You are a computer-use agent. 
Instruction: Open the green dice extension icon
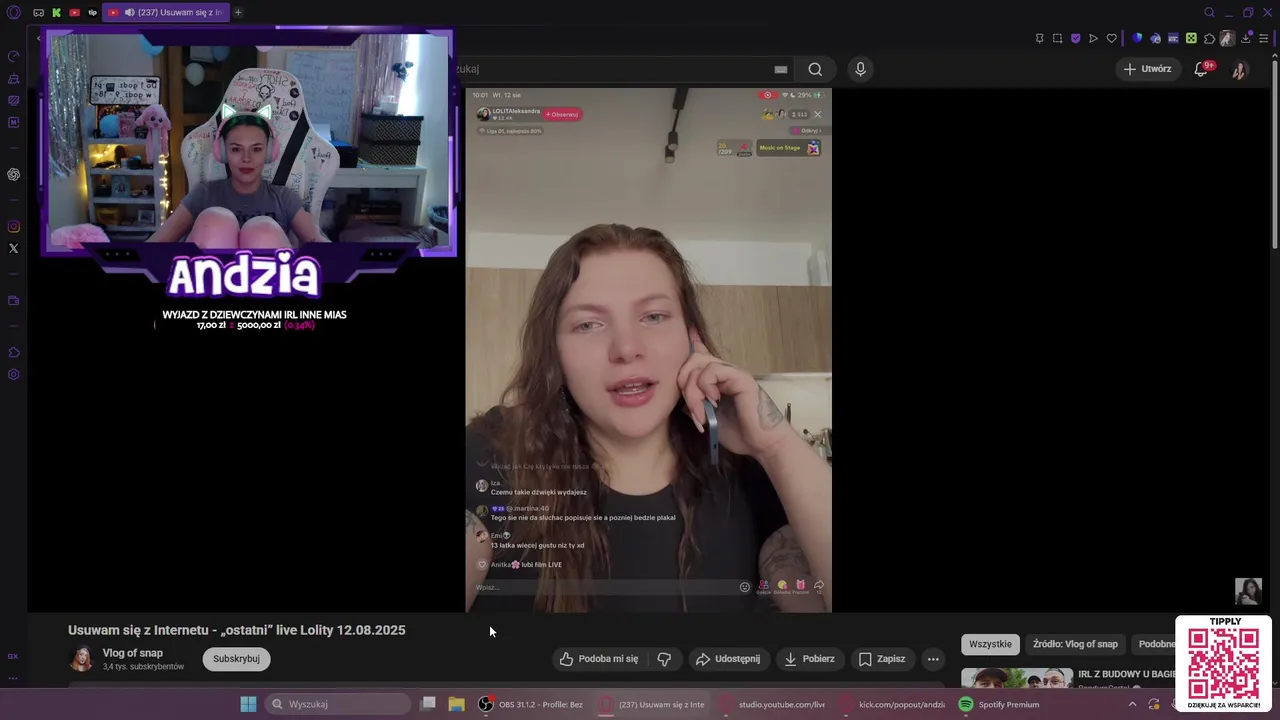[x=1191, y=39]
